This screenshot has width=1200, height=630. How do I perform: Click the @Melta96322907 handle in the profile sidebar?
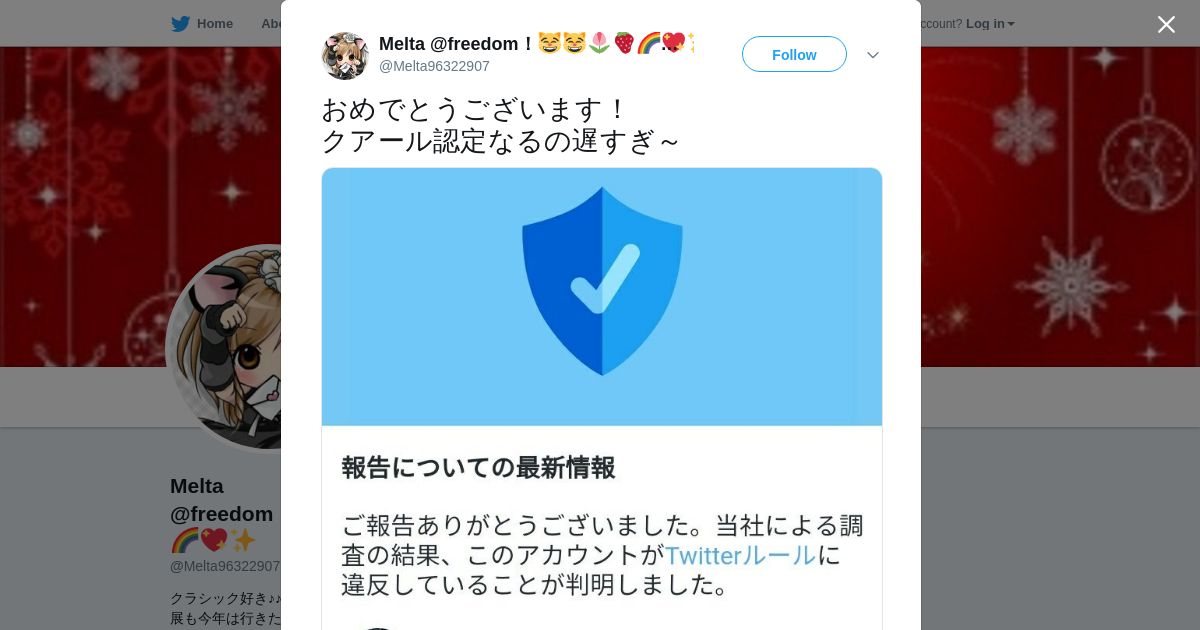point(225,566)
